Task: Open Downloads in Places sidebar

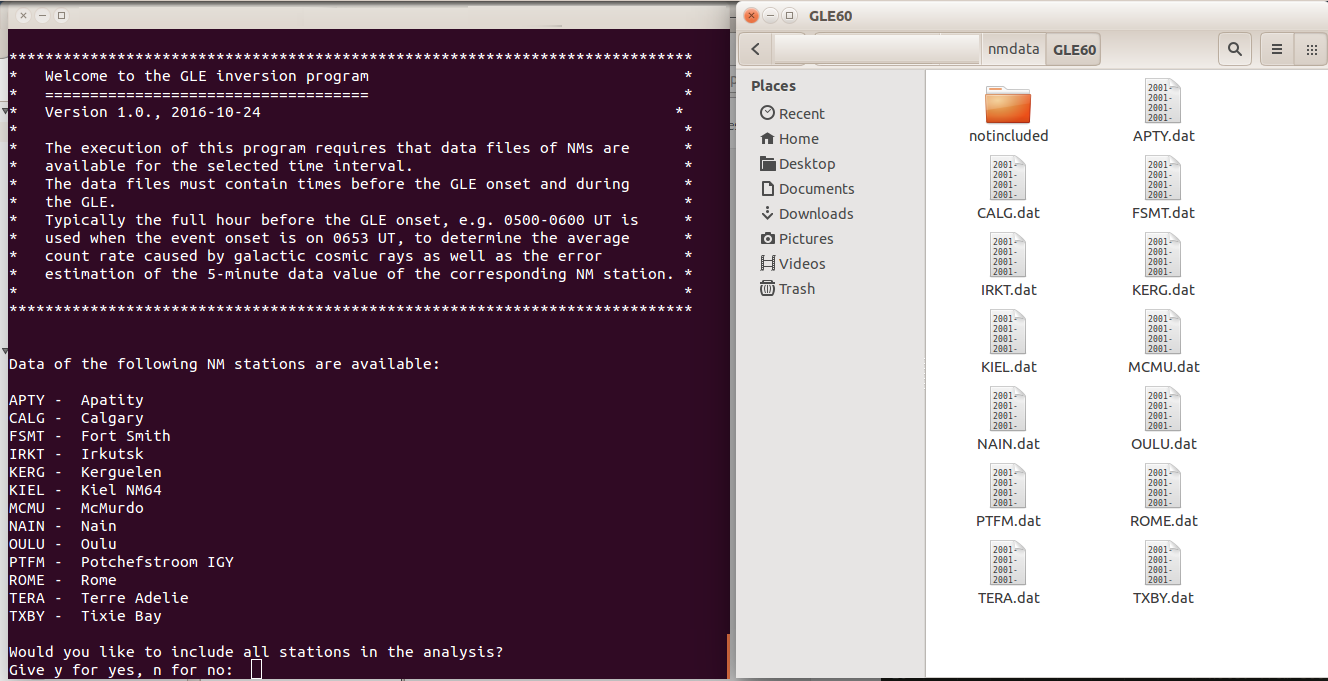Action: 806,214
